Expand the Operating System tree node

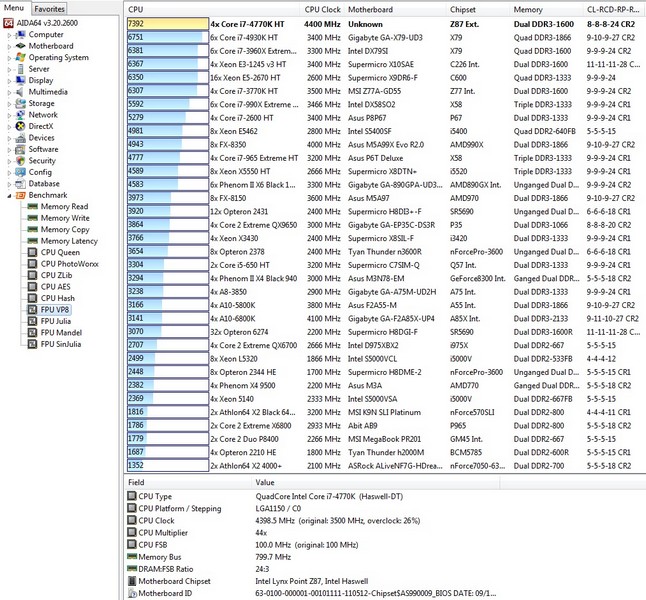click(9, 58)
